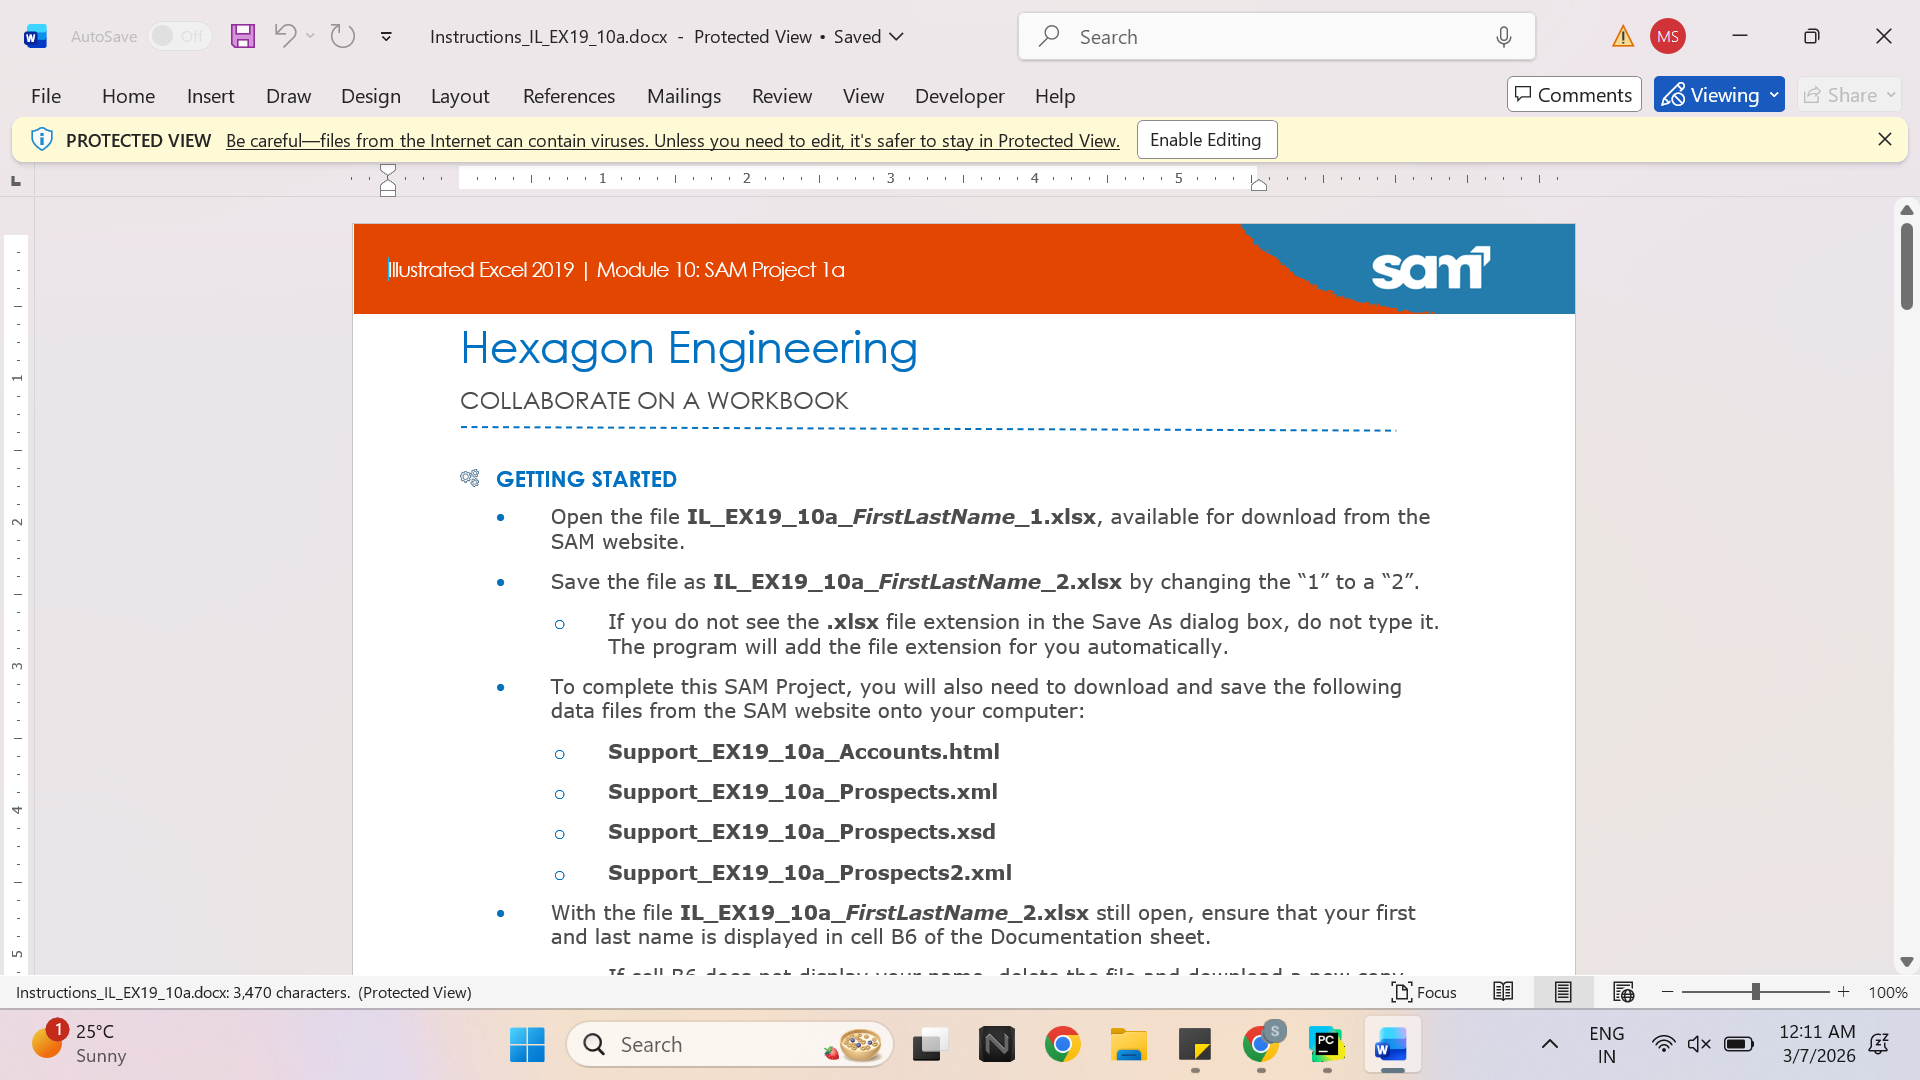Screen dimensions: 1920x1080
Task: Click the vertical scrollbar thumb
Action: coord(1906,266)
